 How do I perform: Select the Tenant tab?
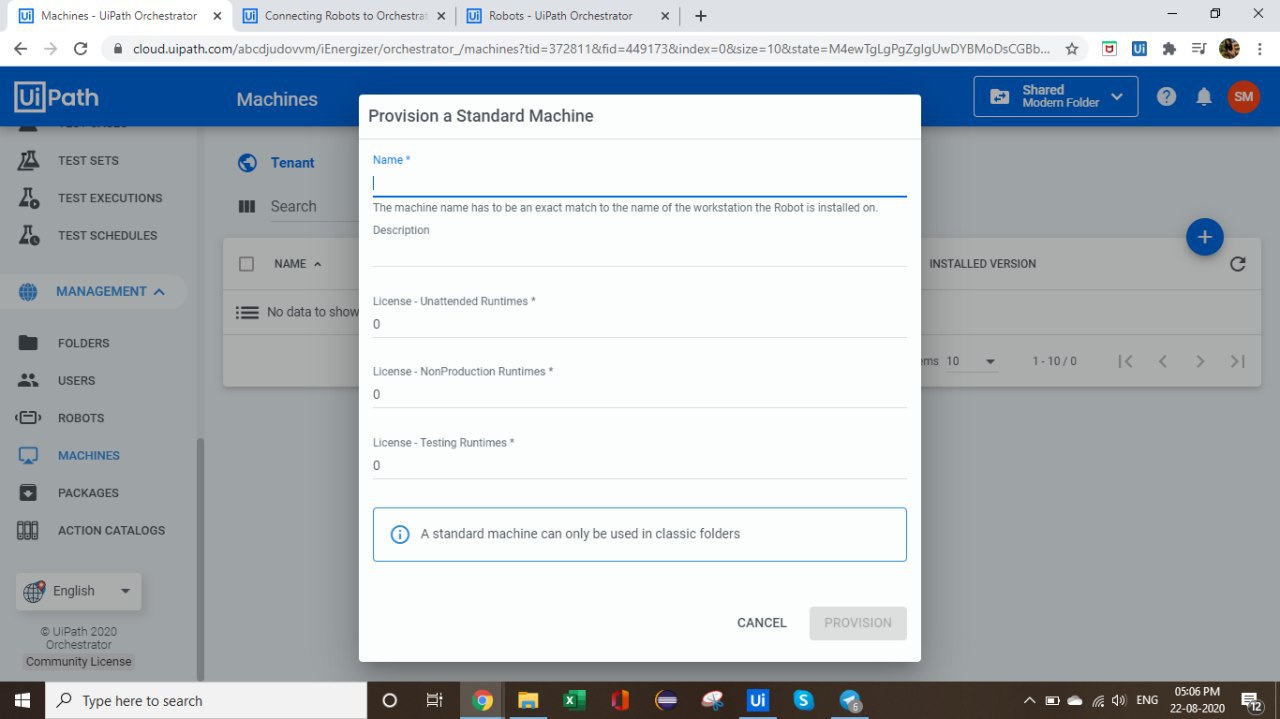[292, 163]
